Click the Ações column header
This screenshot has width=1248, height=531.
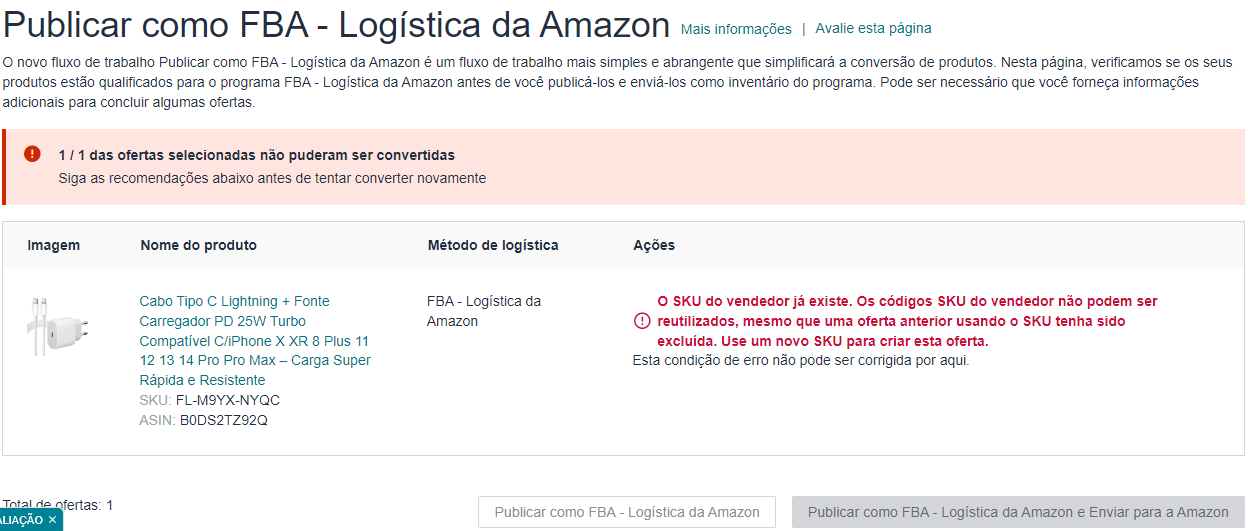654,245
